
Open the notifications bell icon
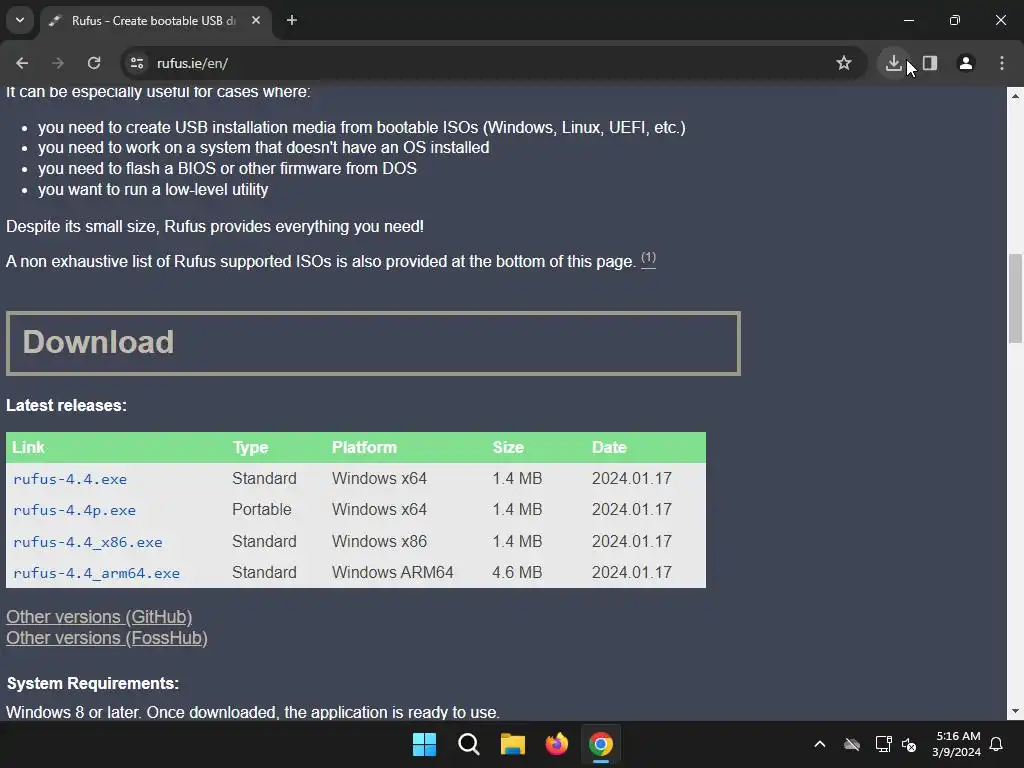pos(997,744)
